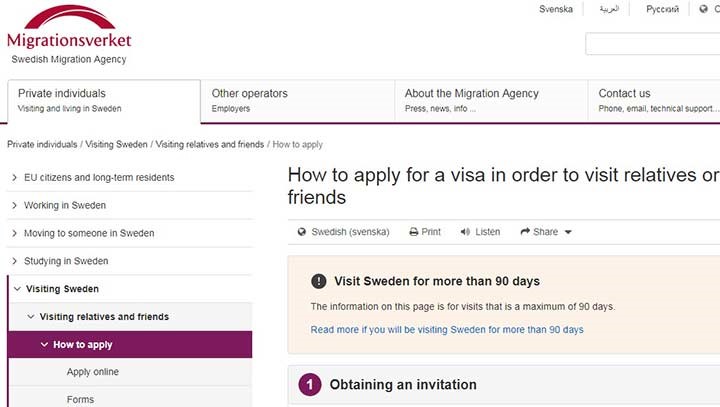Click the Migrationsverket logo
Screen dimensions: 720x407
69,34
